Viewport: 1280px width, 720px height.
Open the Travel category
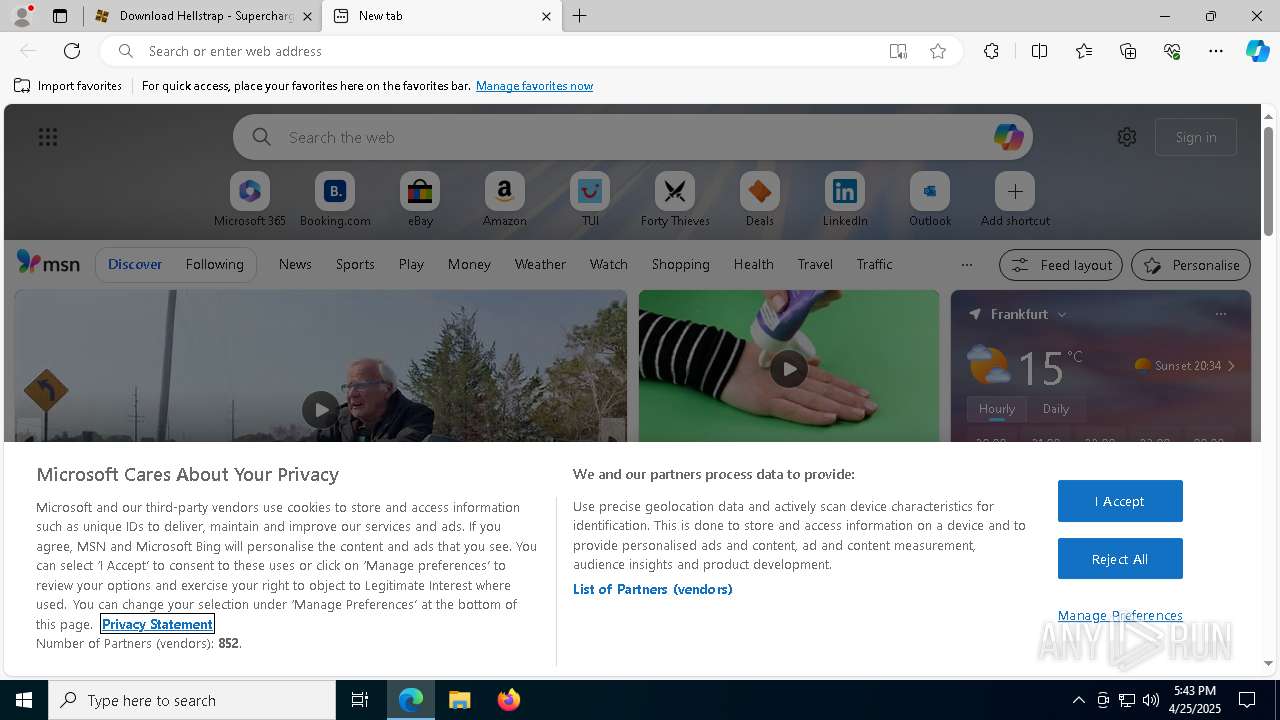815,264
